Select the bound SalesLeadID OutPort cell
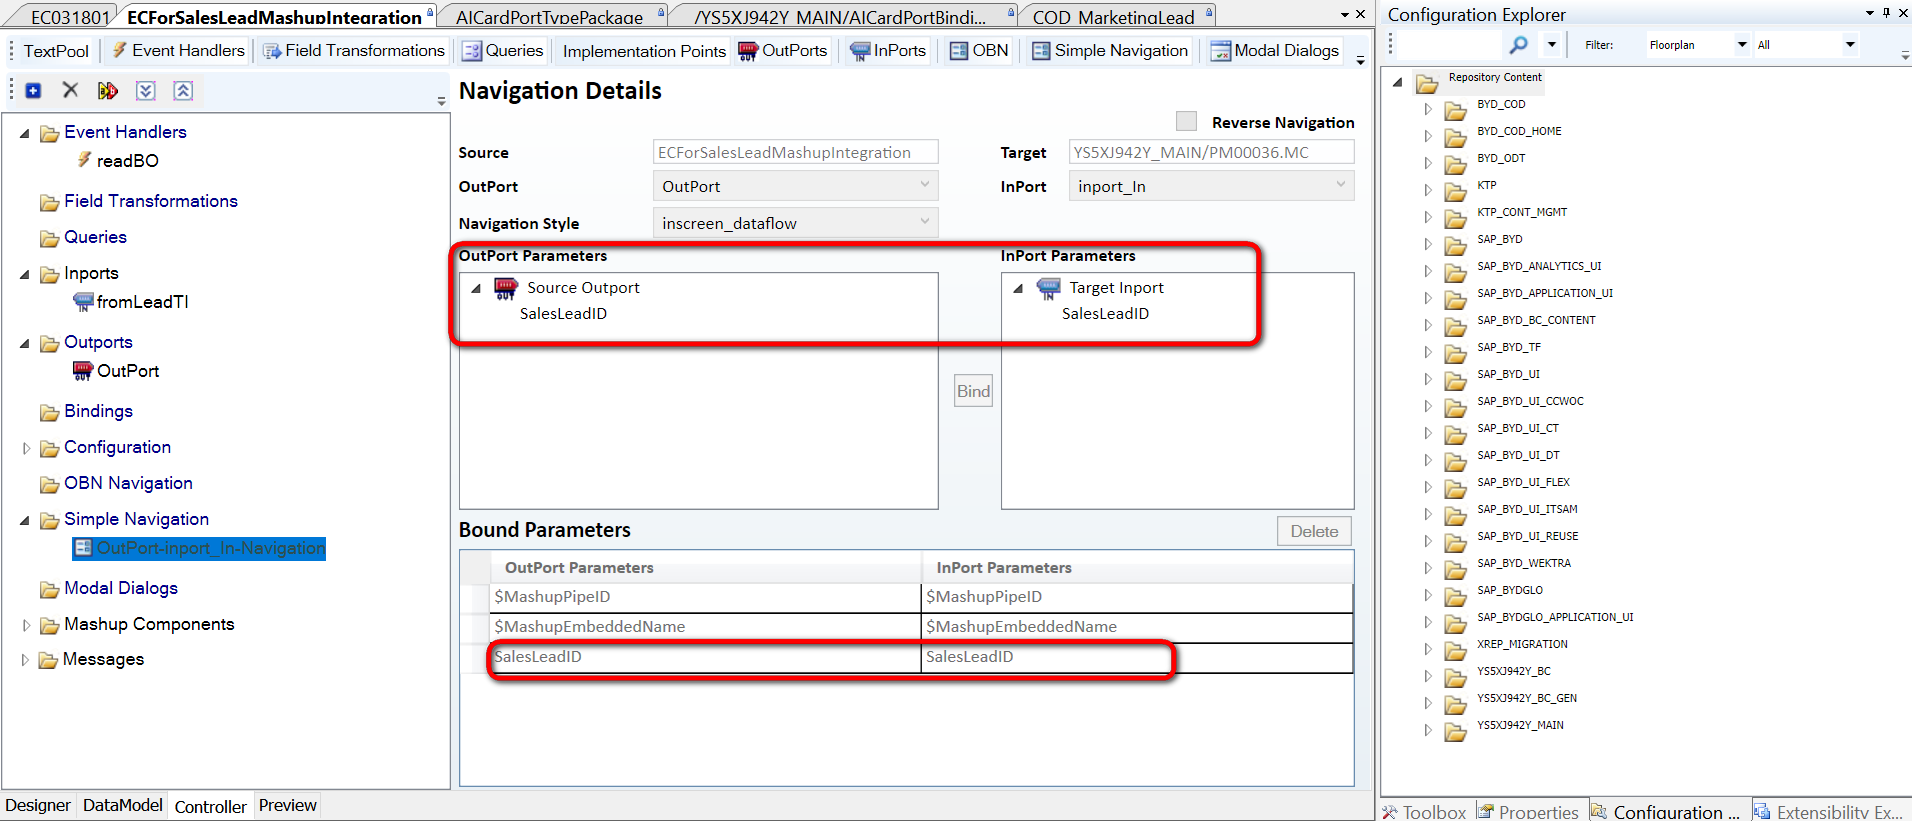1912x821 pixels. click(705, 657)
